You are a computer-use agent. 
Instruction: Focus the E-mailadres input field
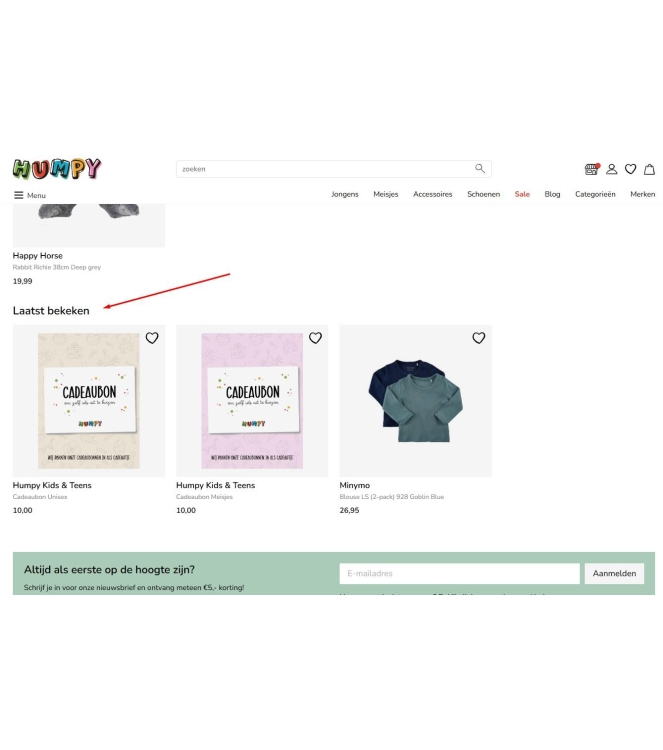pos(459,573)
